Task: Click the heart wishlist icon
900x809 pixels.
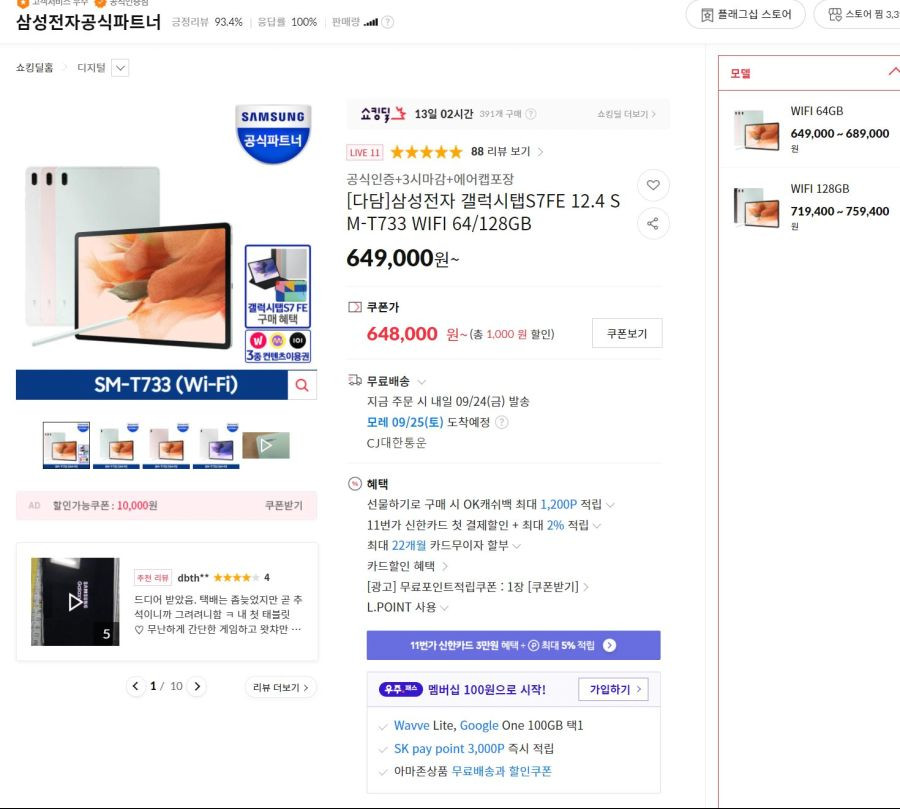Action: point(653,185)
